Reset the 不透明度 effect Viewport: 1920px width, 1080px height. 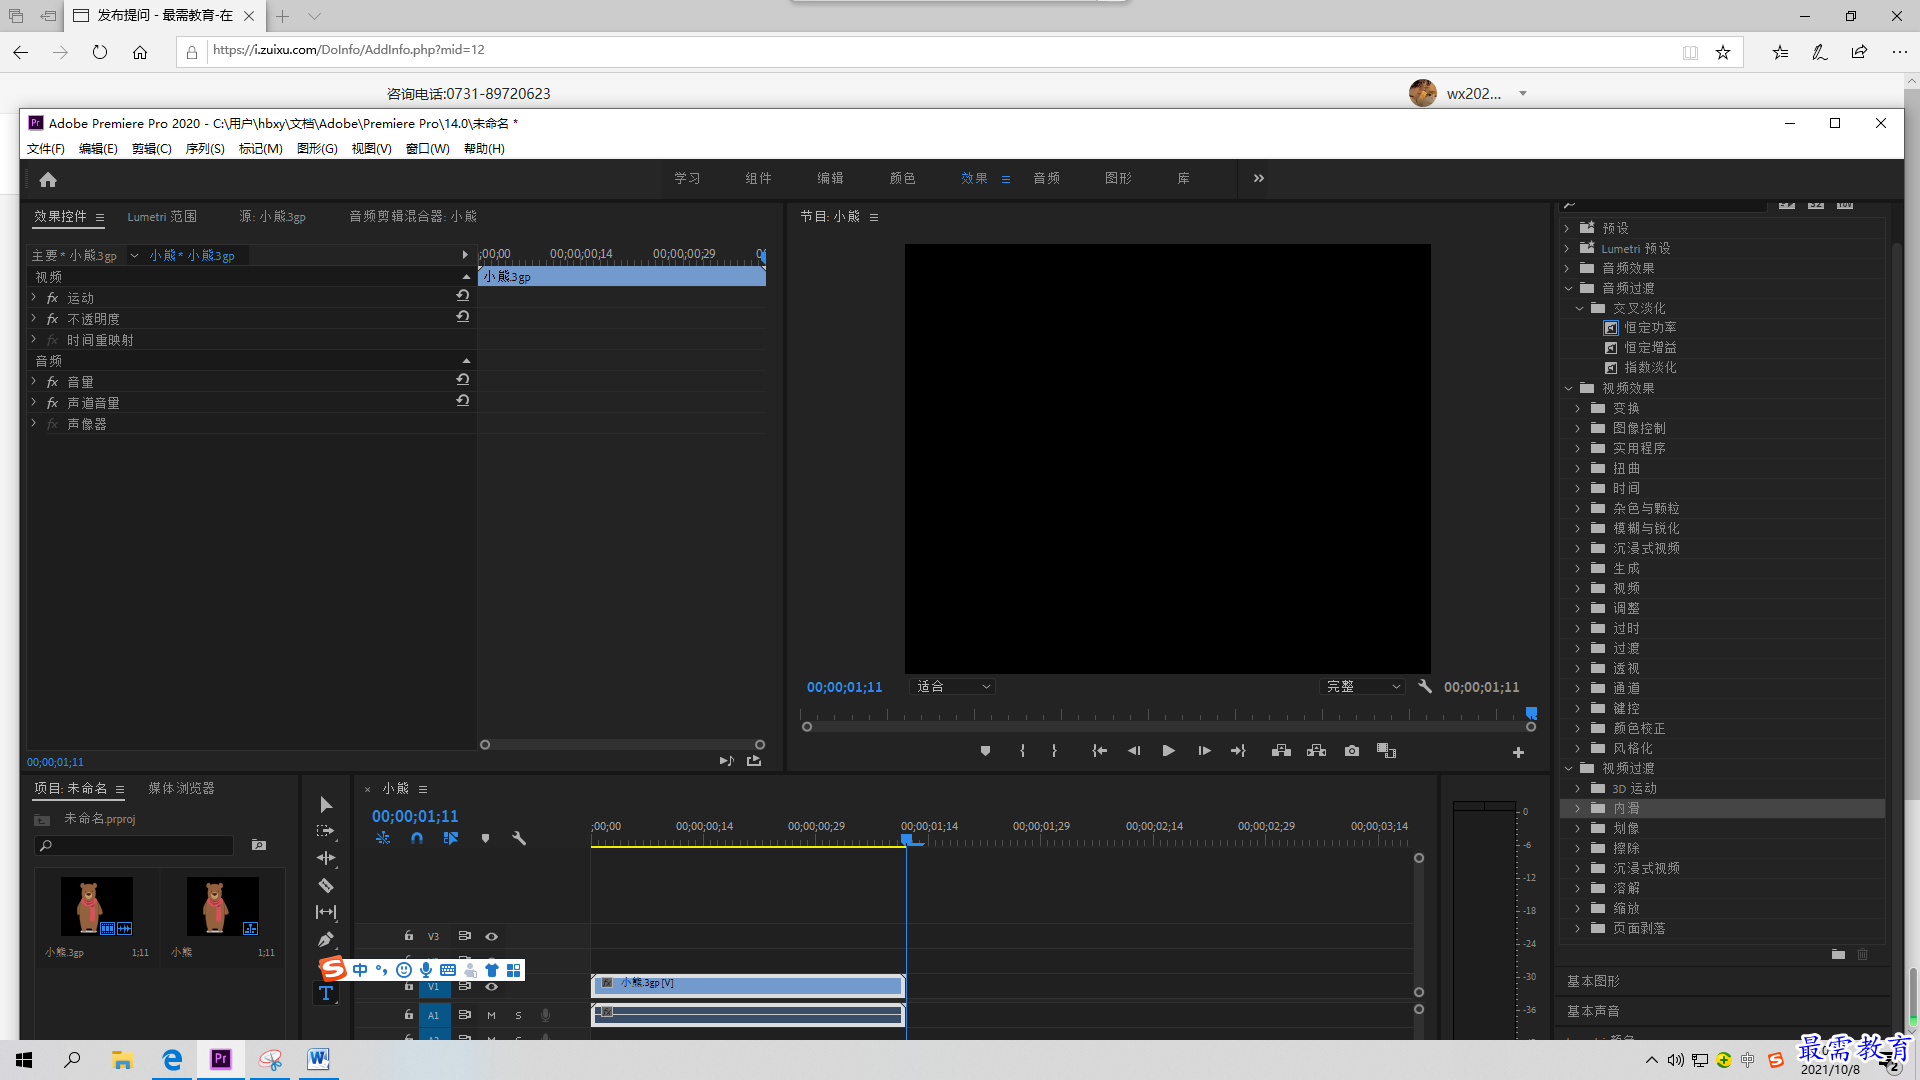coord(463,317)
